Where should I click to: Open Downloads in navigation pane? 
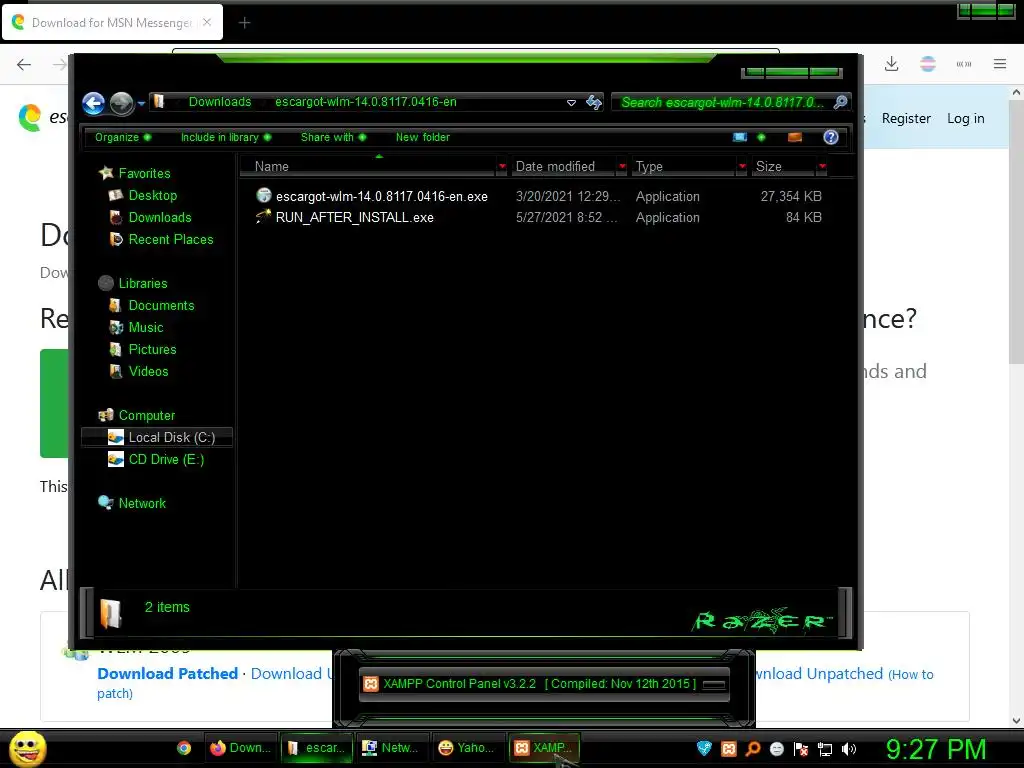160,217
